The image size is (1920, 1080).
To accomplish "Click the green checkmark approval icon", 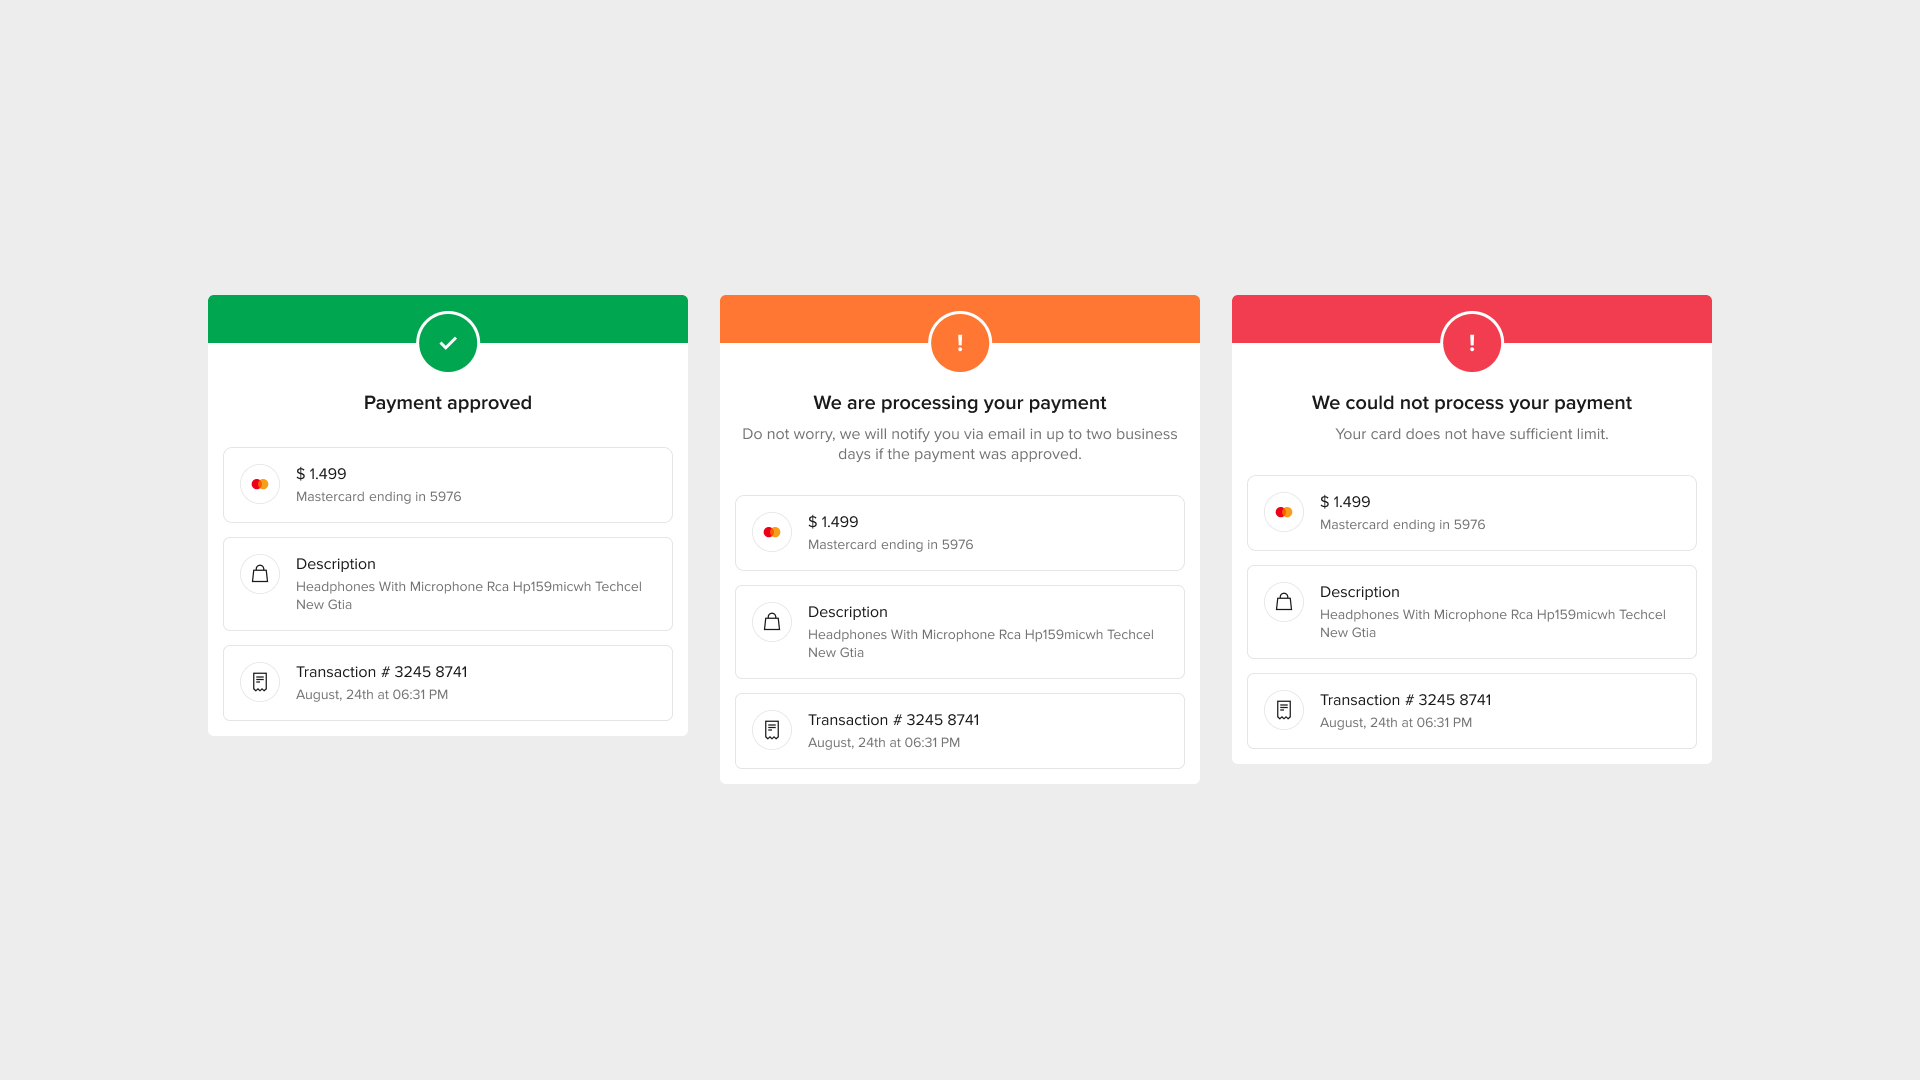I will (x=447, y=342).
